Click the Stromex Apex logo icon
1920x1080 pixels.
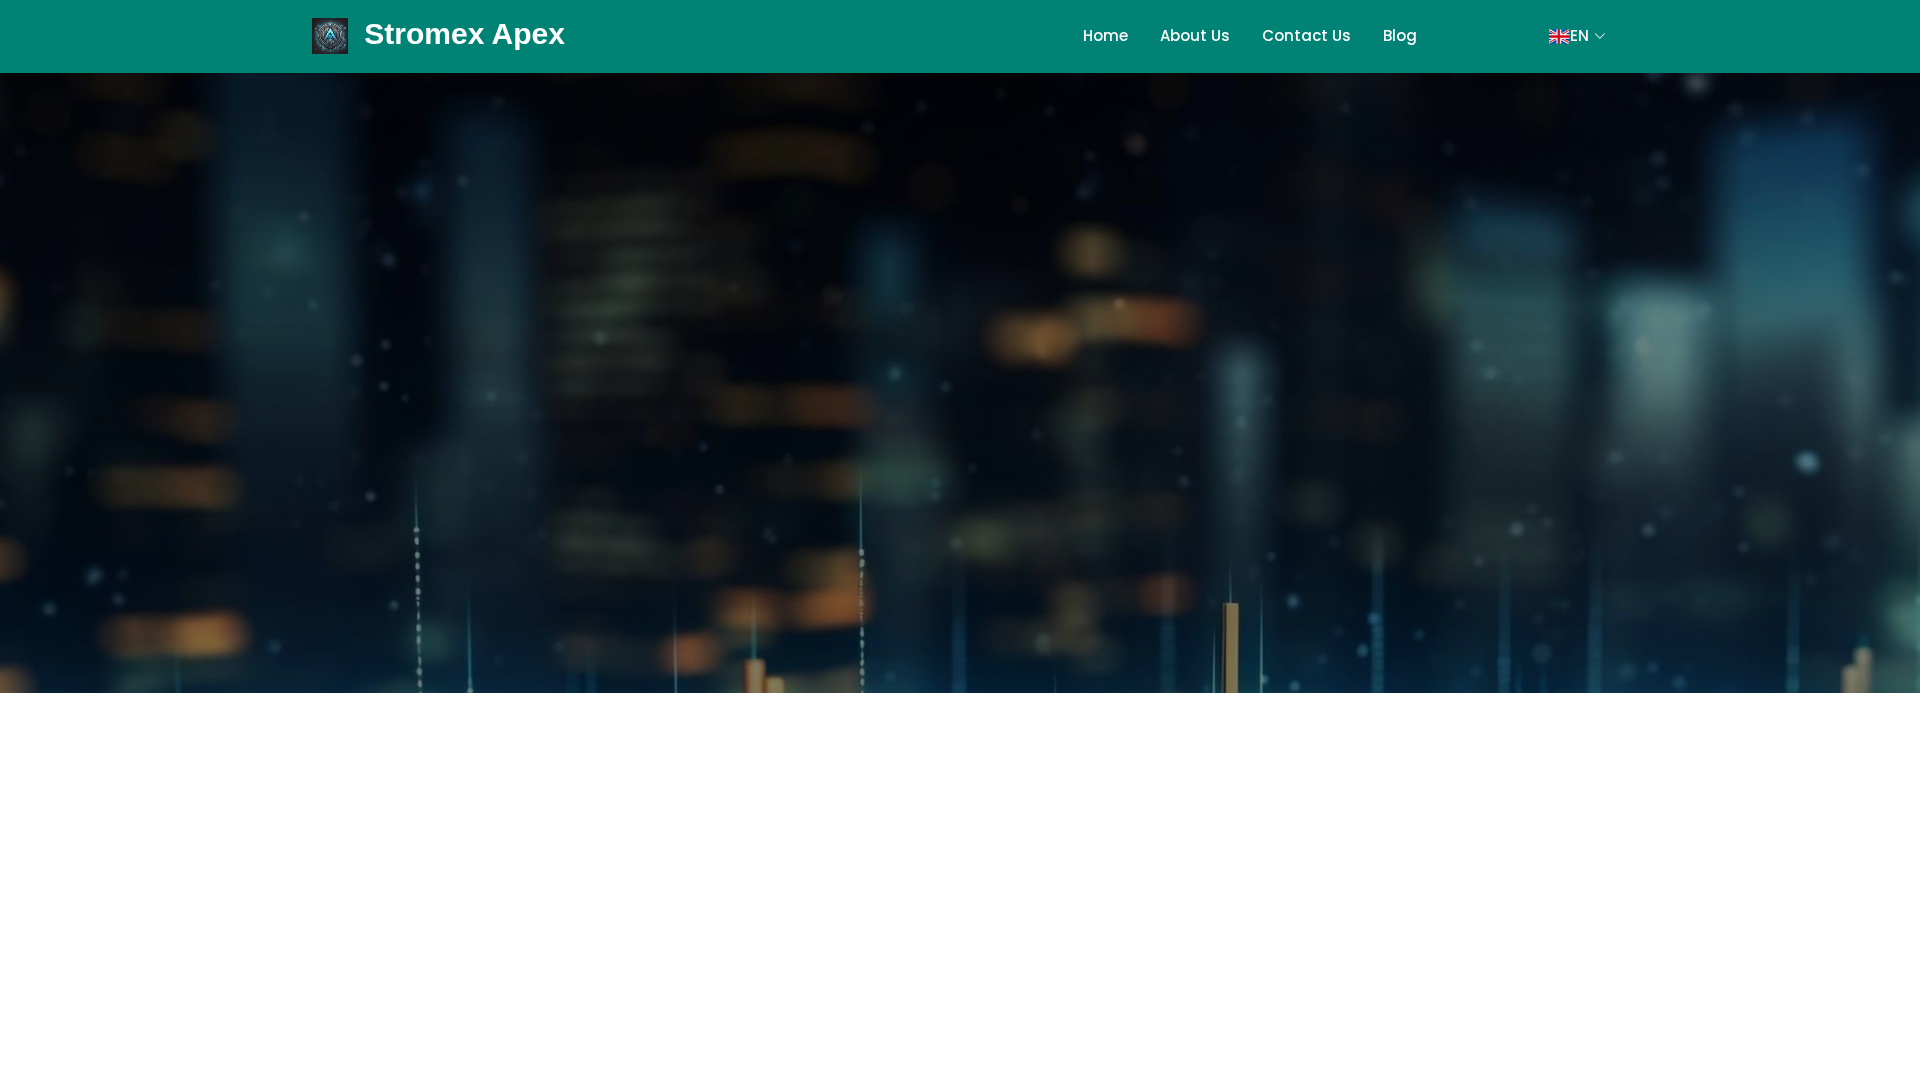(330, 36)
